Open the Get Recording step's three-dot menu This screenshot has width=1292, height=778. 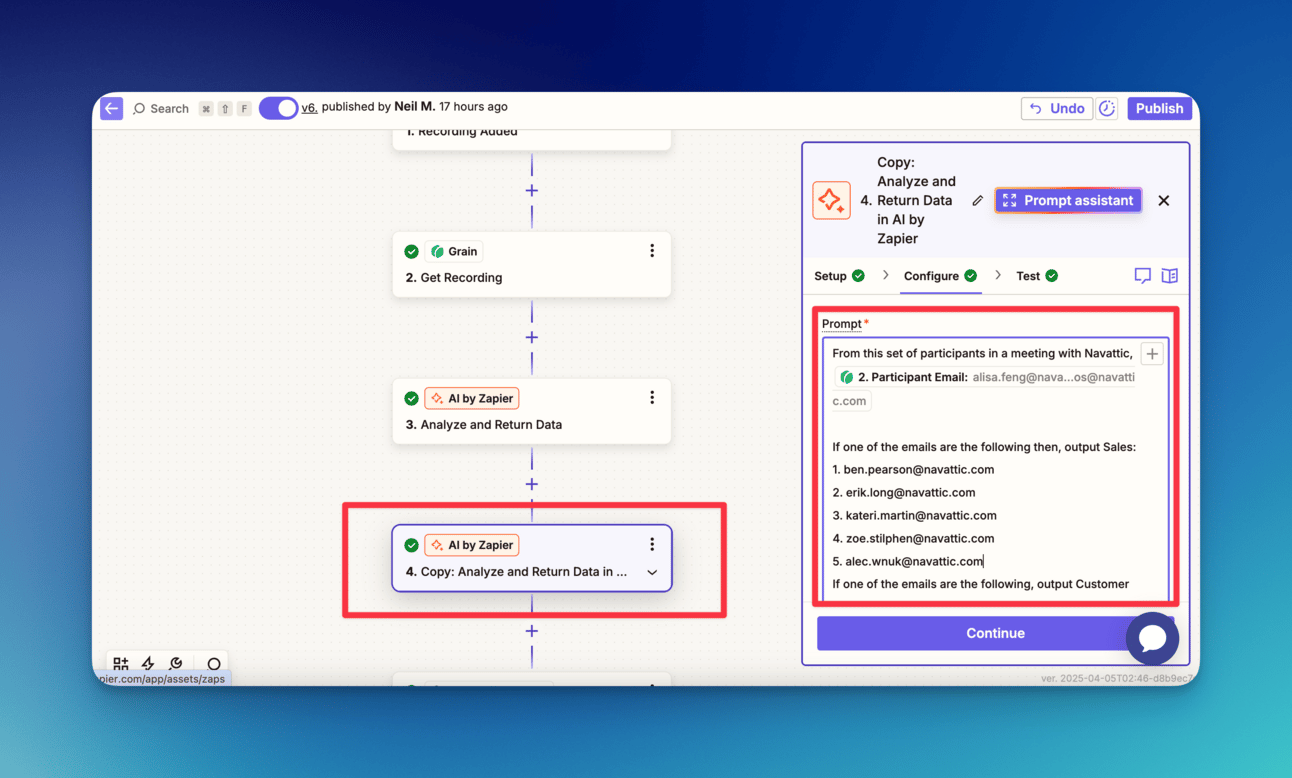[652, 251]
